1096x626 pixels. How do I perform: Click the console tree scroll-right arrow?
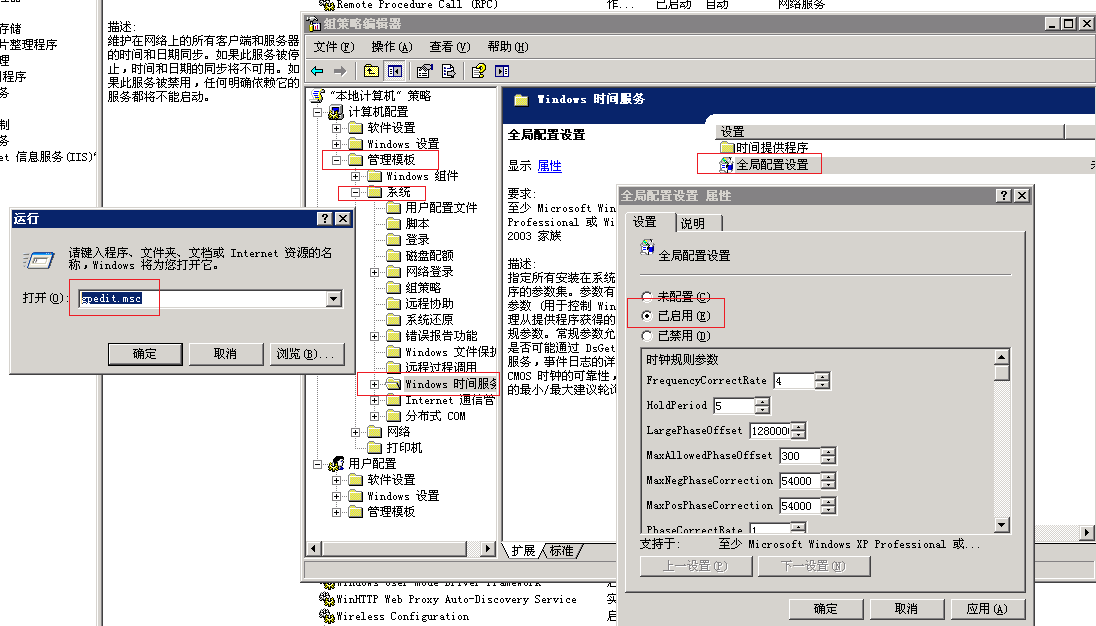click(488, 548)
